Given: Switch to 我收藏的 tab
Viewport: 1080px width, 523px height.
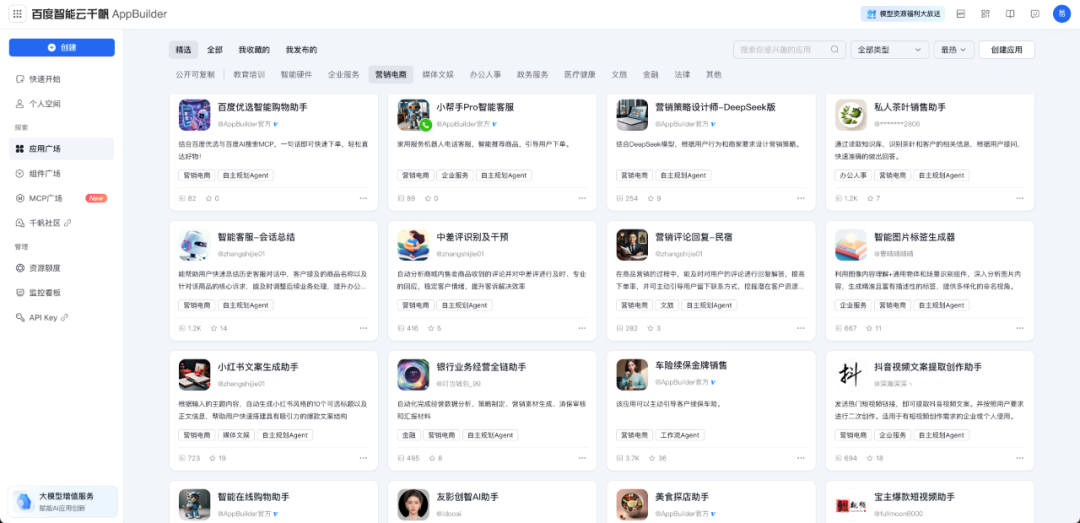Looking at the screenshot, I should pos(254,50).
